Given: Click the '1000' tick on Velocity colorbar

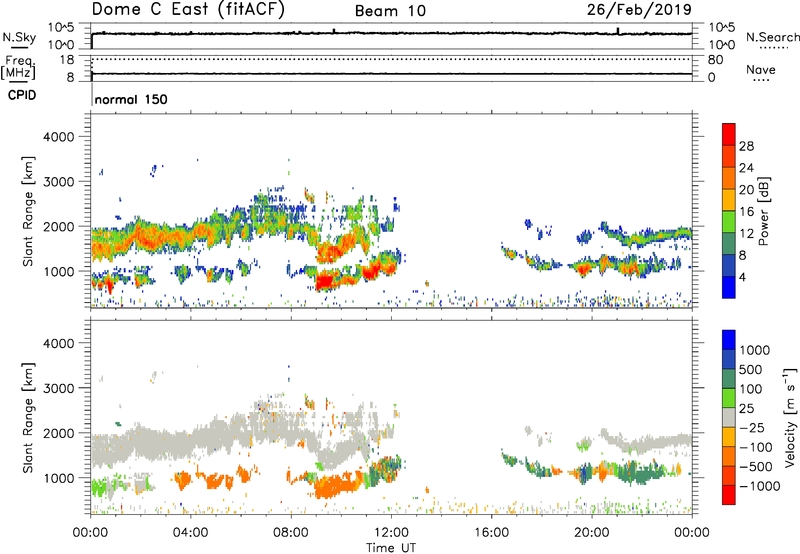Looking at the screenshot, I should (x=755, y=350).
